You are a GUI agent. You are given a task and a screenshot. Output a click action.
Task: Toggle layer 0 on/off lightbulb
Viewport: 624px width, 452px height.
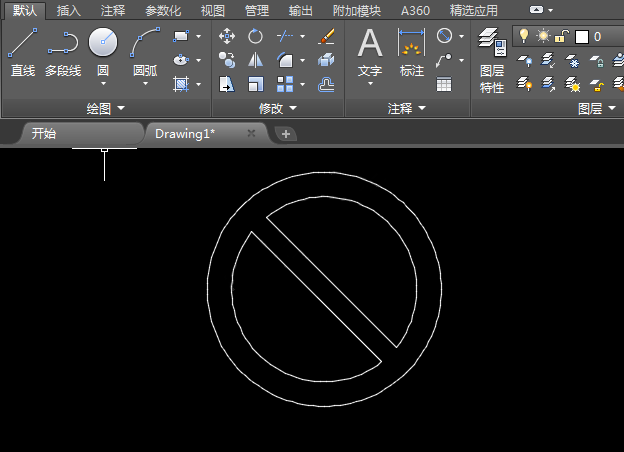point(524,36)
